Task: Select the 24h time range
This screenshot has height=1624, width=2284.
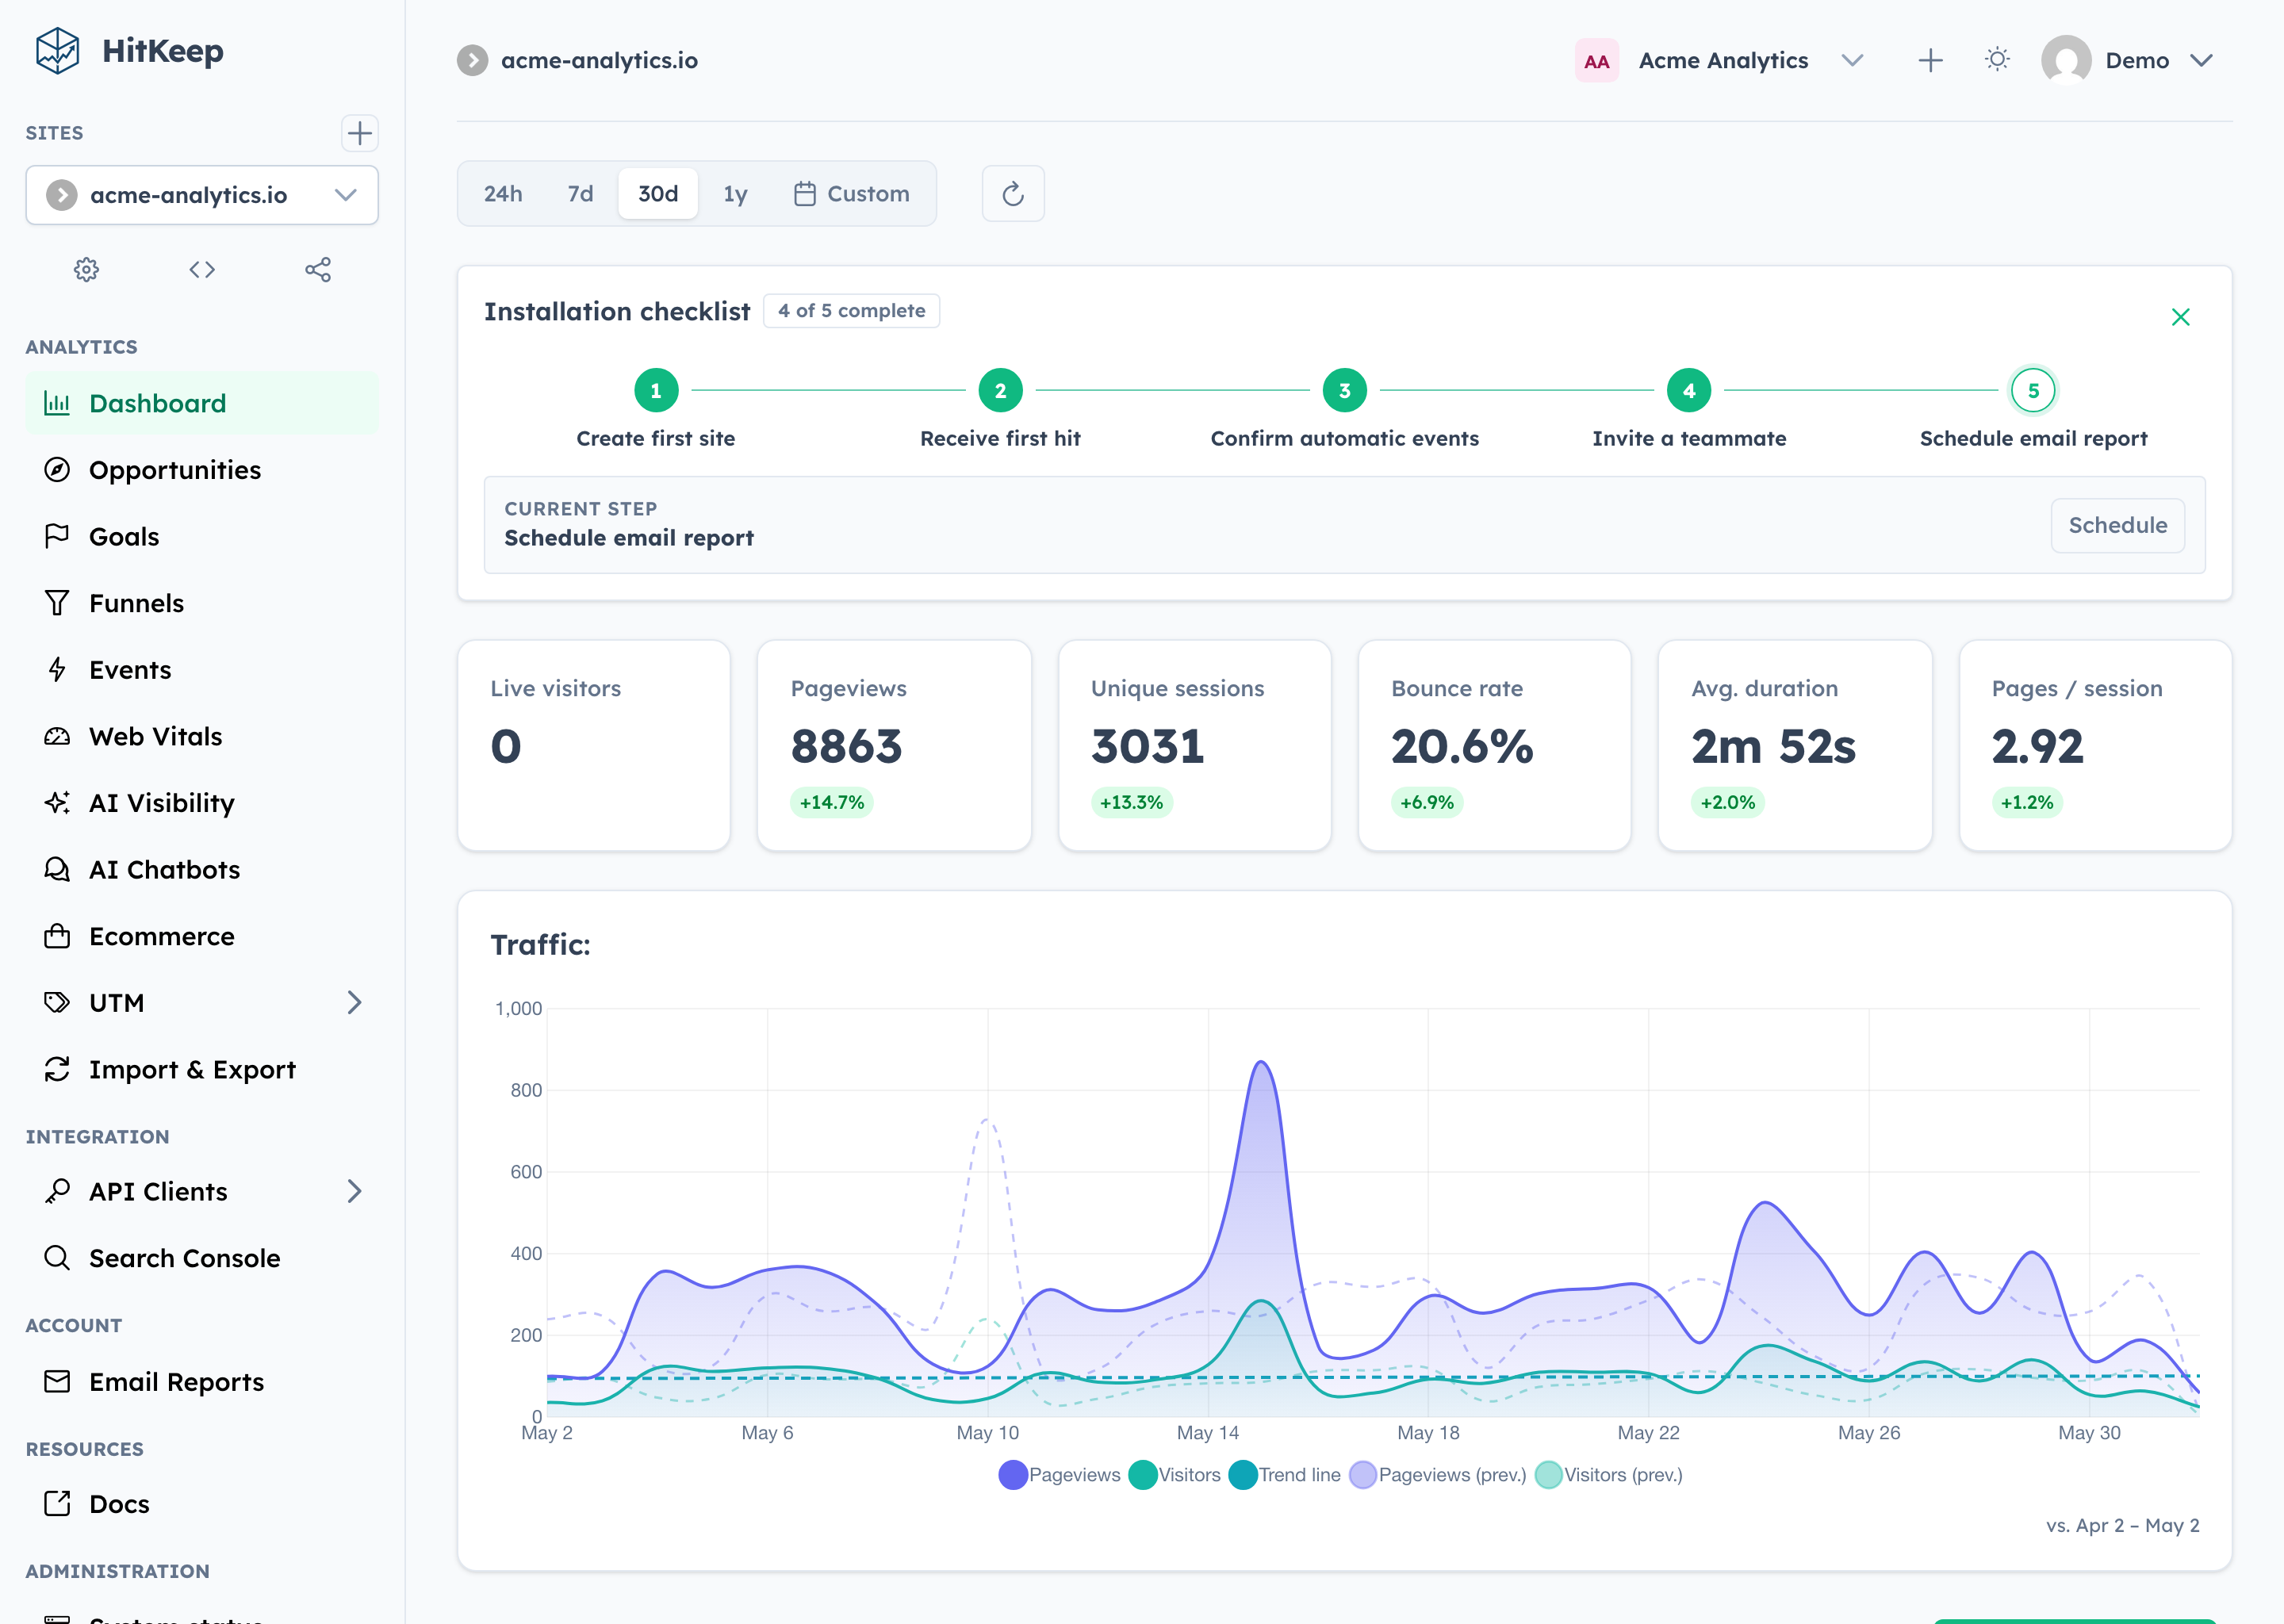Action: (503, 194)
